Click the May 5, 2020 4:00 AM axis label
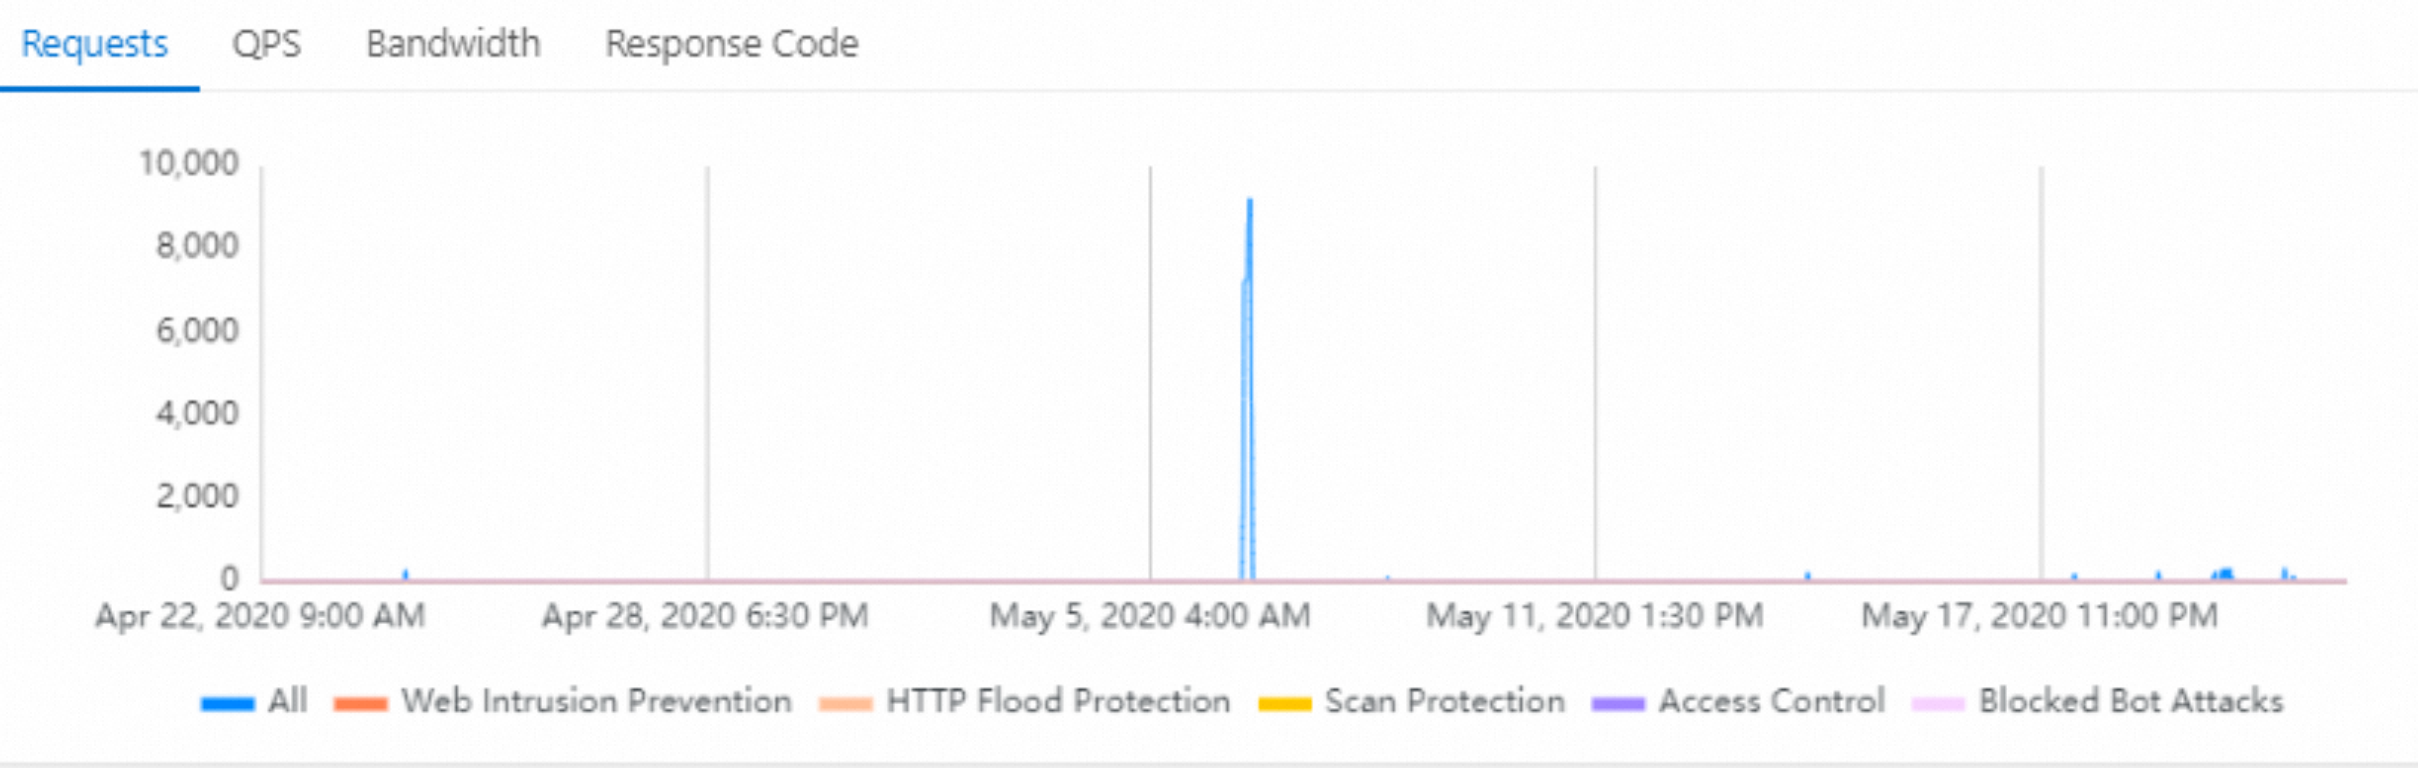Screen dimensions: 2418x768 click(x=1150, y=616)
